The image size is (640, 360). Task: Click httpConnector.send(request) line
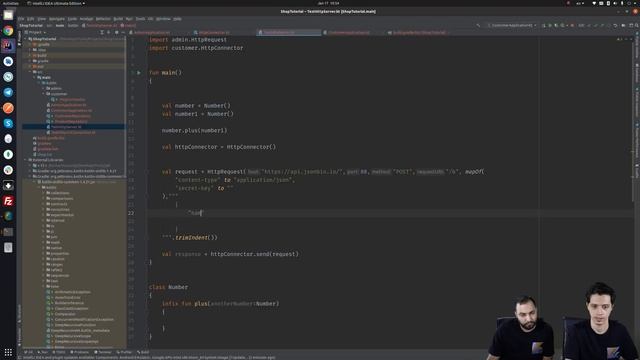(x=230, y=254)
